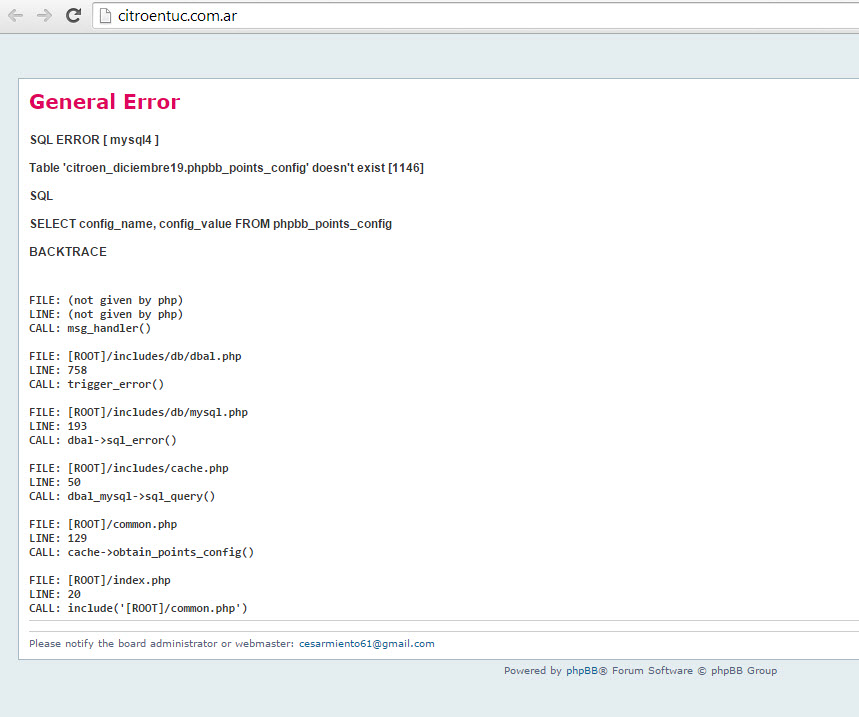Screen dimensions: 859x717
Task: Click the table doesn't exist [1146] message
Action: 226,168
